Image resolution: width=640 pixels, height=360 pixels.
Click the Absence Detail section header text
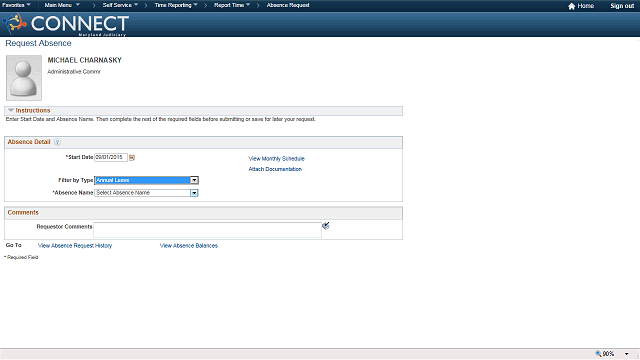[29, 142]
